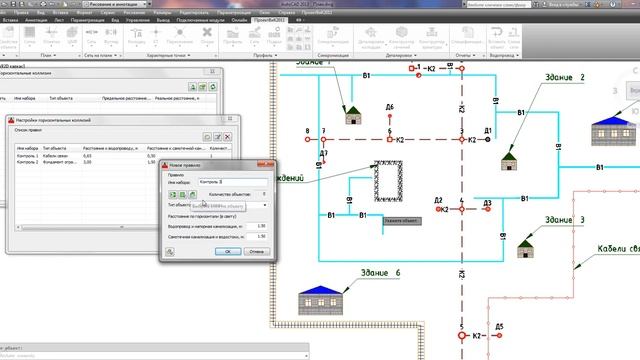Click the settings icon in collisions window toolbar
Screen dimensions: 640x360
click(x=202, y=87)
